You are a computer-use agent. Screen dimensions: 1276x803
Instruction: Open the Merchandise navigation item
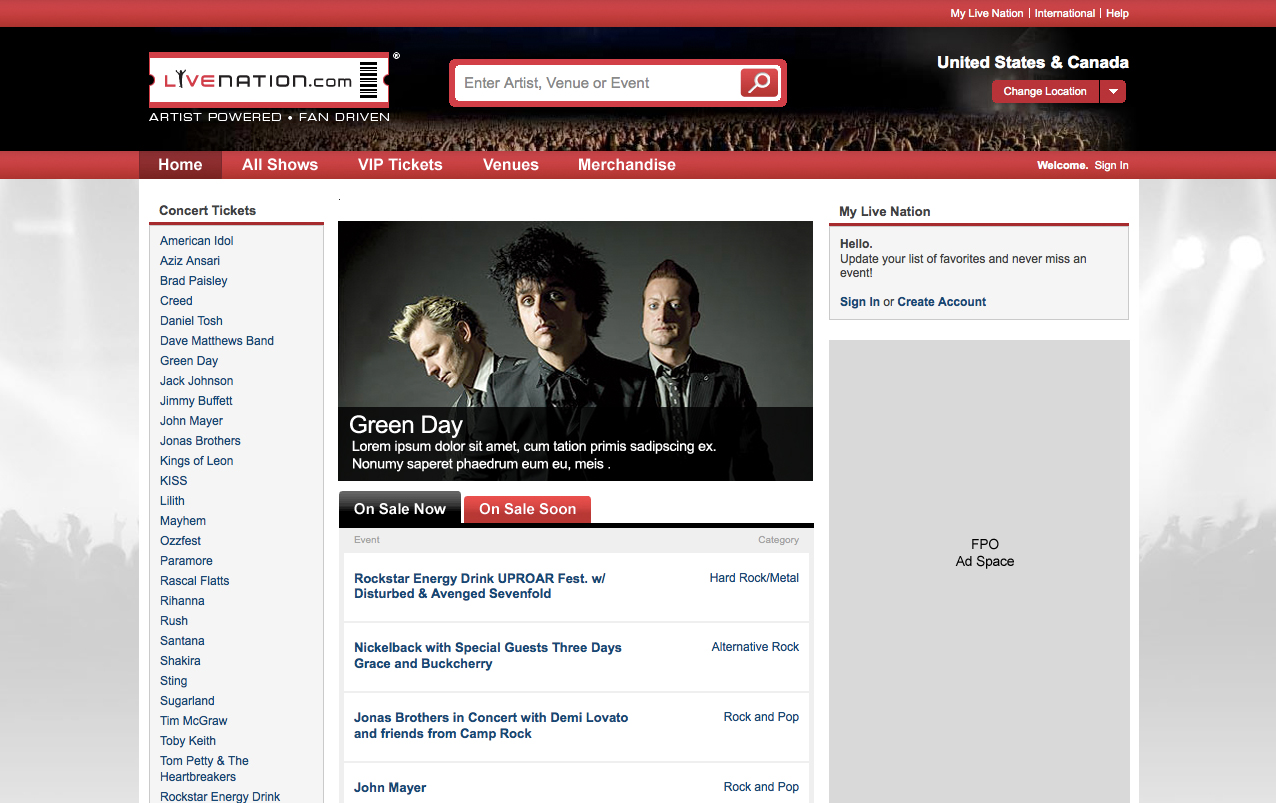tap(627, 165)
